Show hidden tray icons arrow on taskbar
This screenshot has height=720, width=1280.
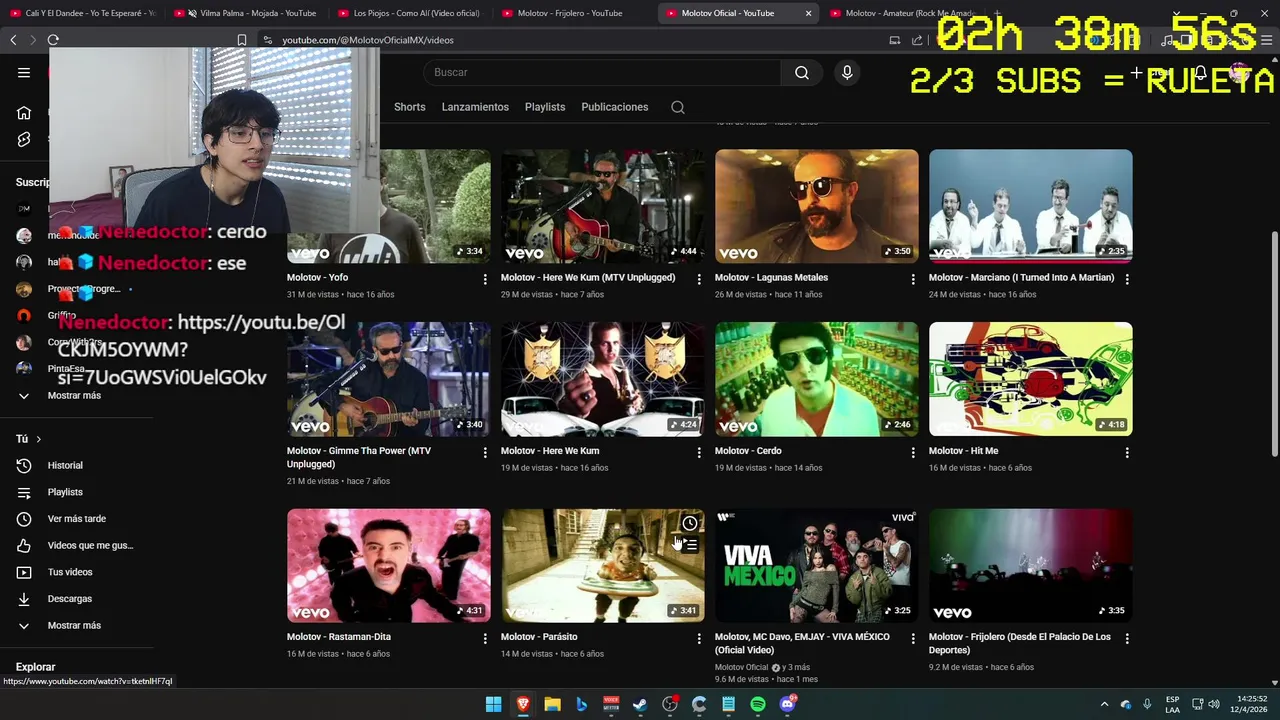[1104, 704]
